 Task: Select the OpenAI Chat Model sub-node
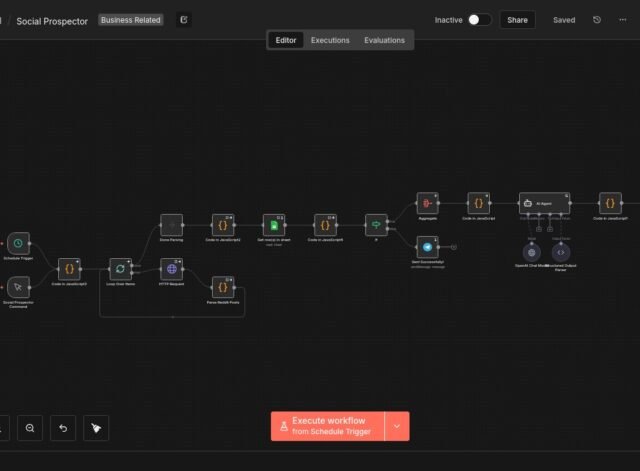click(532, 253)
